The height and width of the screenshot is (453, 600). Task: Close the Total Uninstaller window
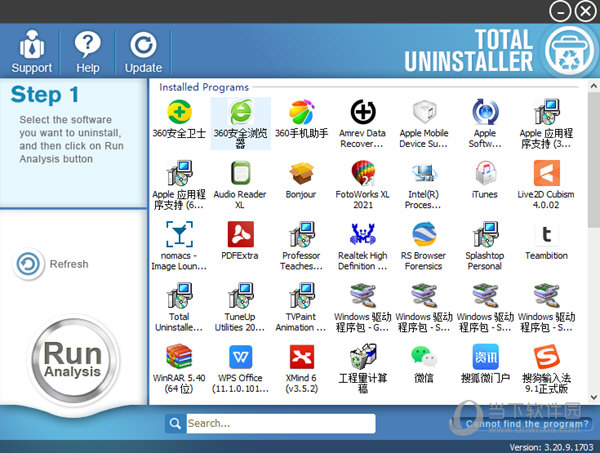tap(585, 11)
